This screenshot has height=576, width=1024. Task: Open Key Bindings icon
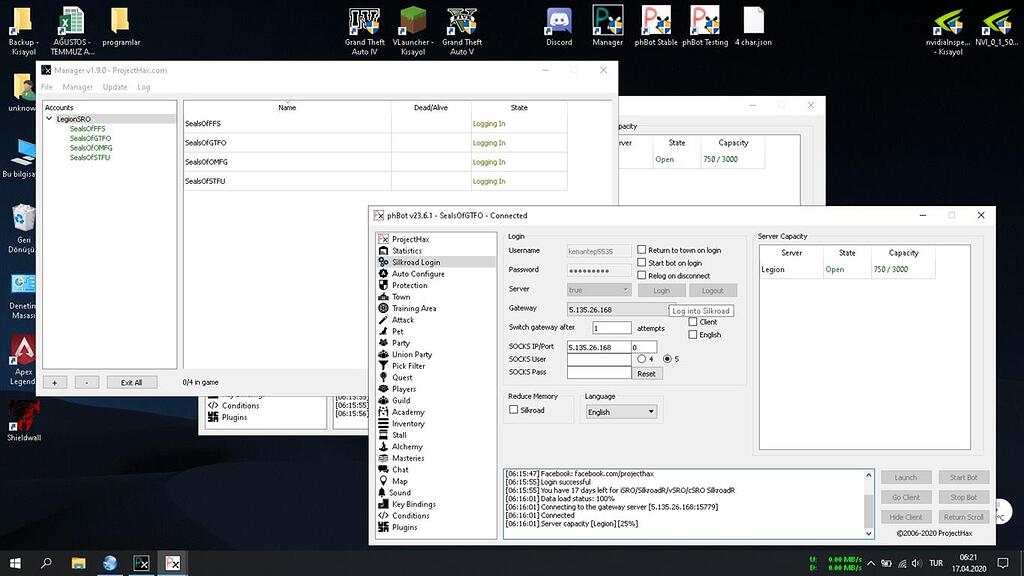(383, 504)
